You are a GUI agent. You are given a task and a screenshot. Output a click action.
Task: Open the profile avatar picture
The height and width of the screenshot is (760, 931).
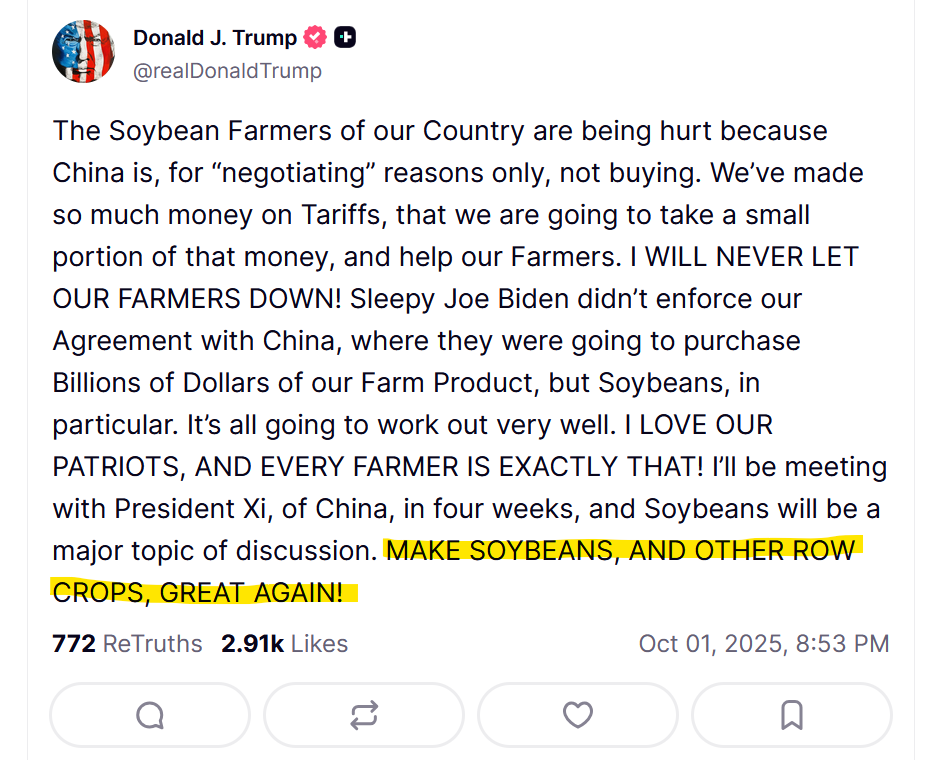[83, 51]
